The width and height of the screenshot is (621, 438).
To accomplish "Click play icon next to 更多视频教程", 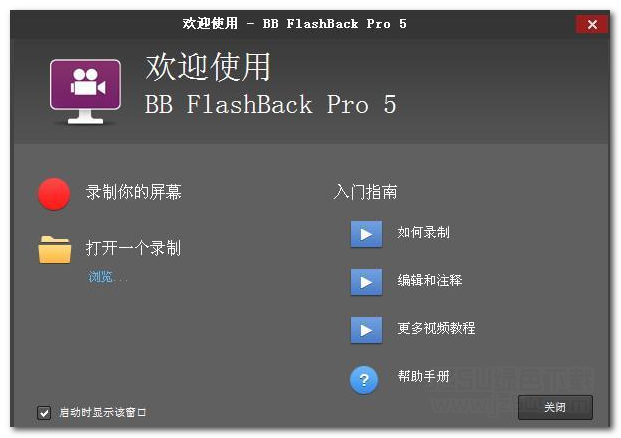I will point(366,330).
